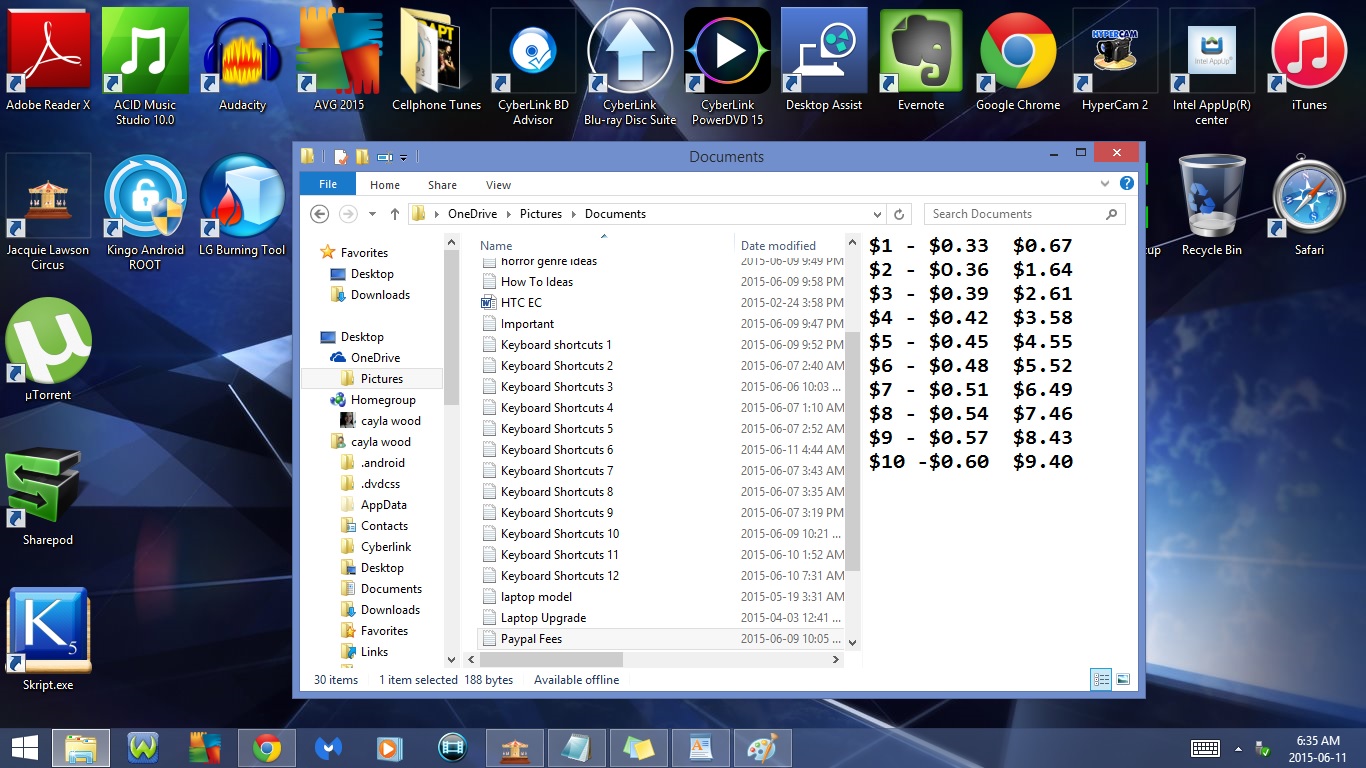
Task: Launch CyberLink PowerDVD 15
Action: click(727, 67)
